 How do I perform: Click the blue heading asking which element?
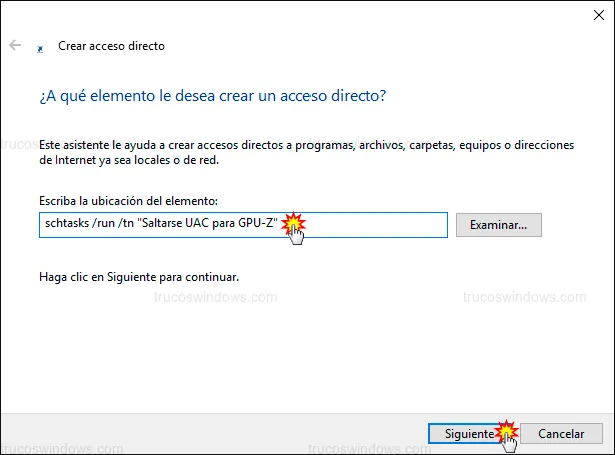click(x=213, y=97)
